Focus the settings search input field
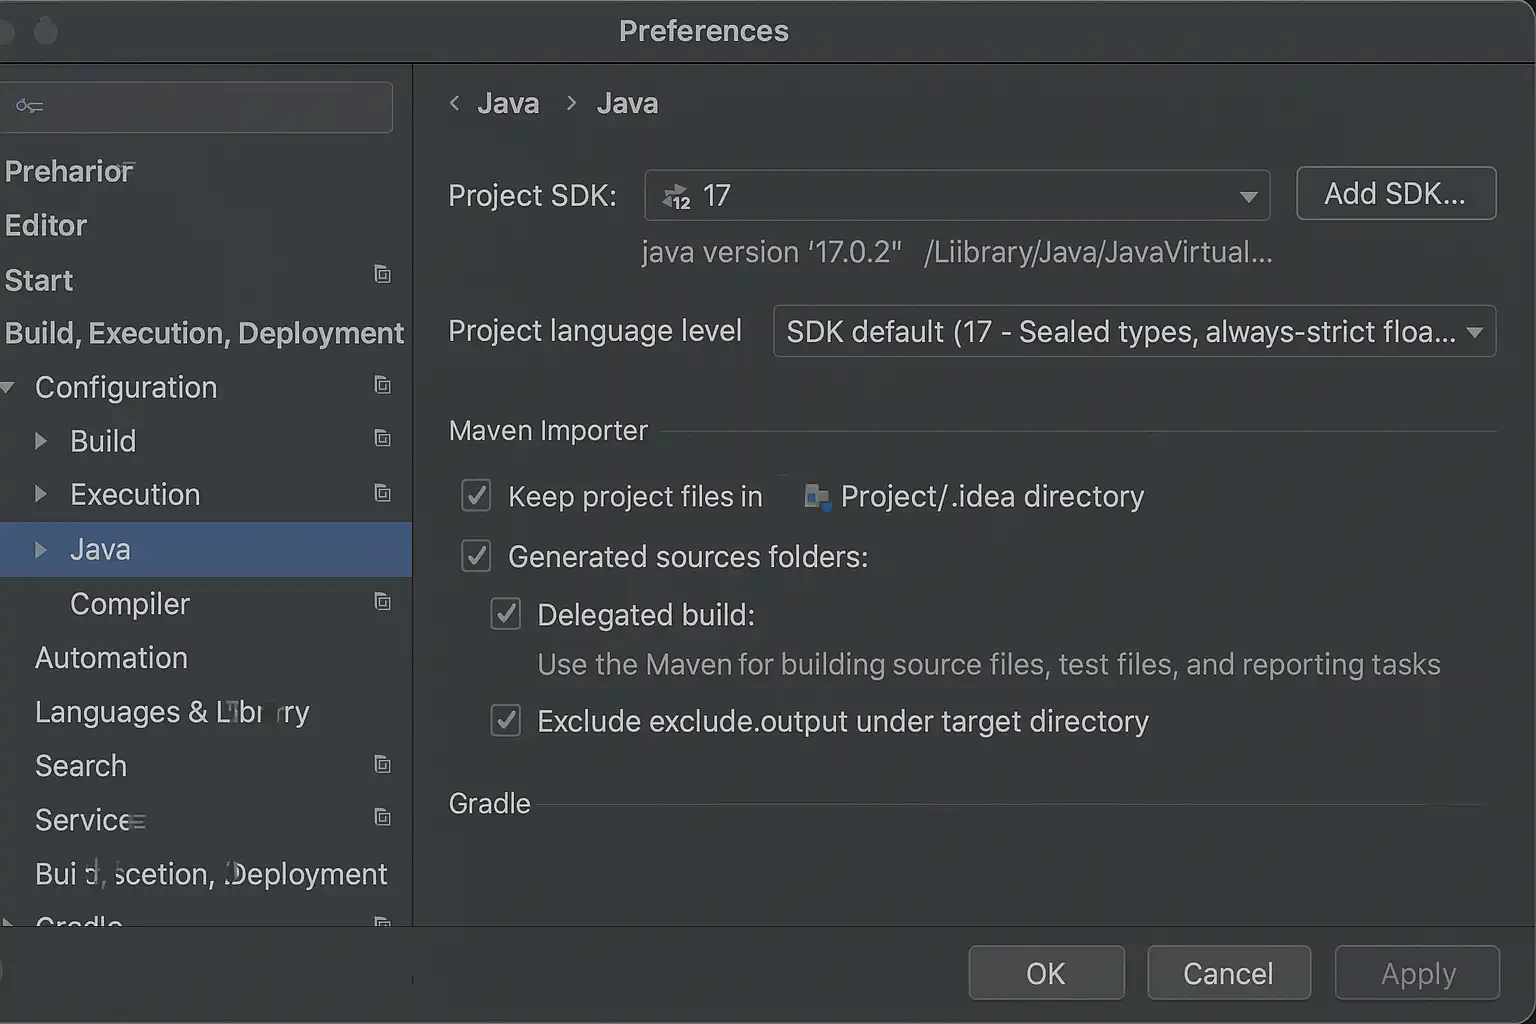 [x=196, y=107]
